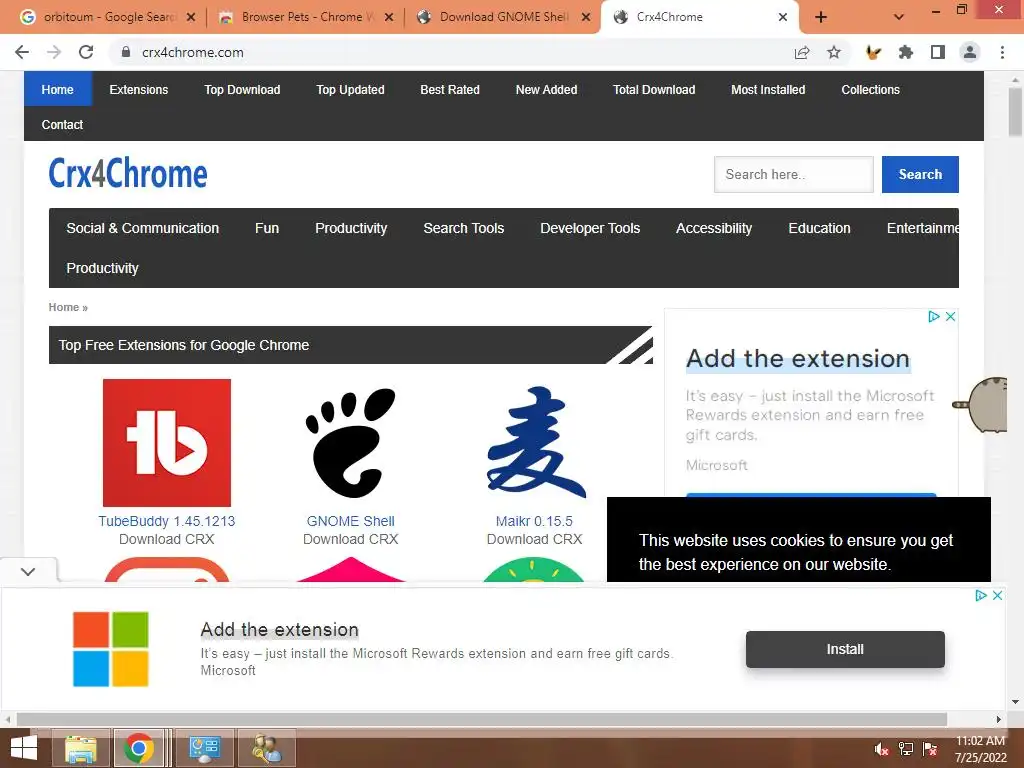
Task: Open the Education category
Action: pyautogui.click(x=819, y=228)
